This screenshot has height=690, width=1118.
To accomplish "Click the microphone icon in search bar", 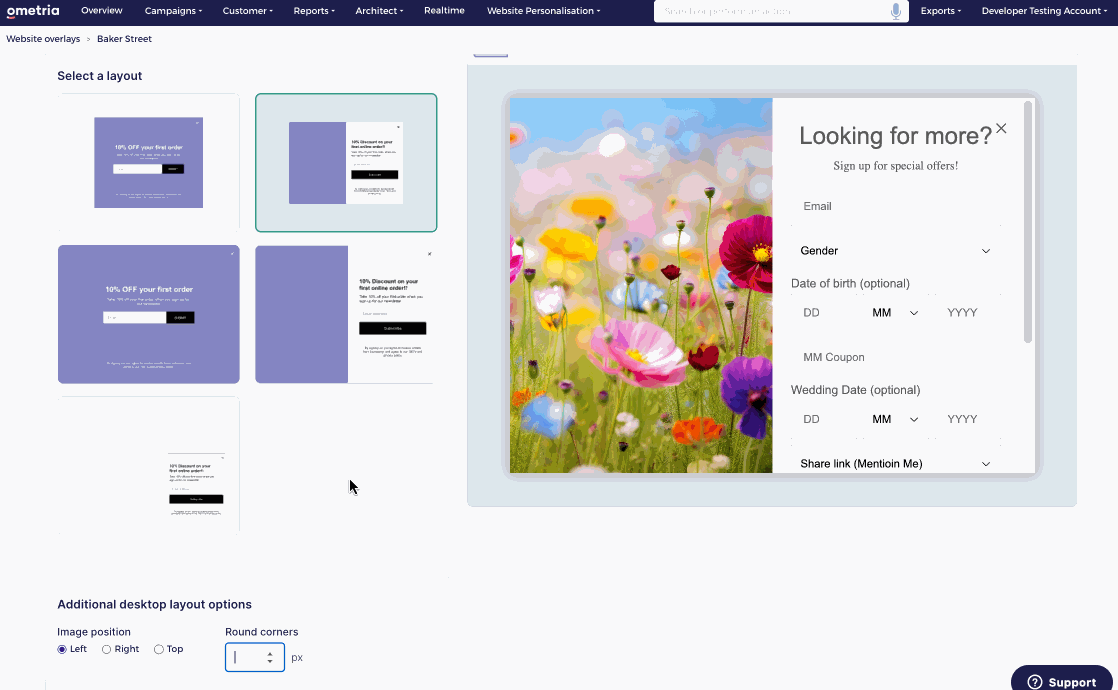I will 896,11.
